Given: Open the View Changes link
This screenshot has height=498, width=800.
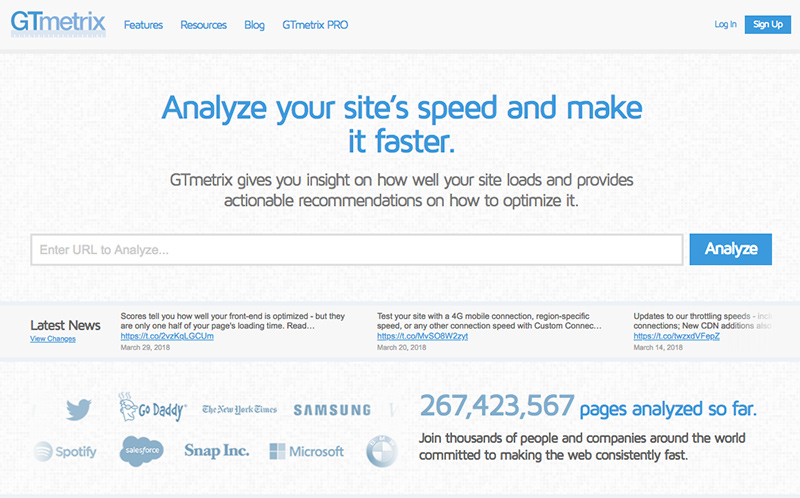Looking at the screenshot, I should click(53, 339).
